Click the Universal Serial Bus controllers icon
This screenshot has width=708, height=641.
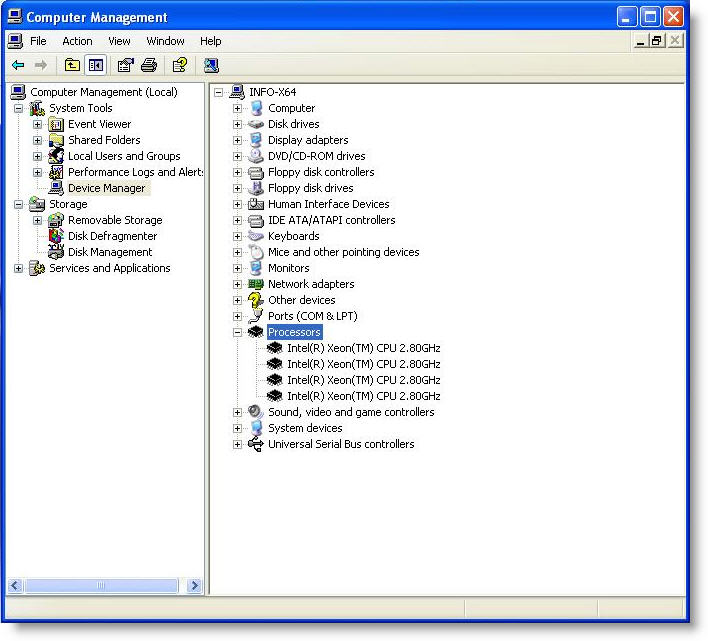256,444
